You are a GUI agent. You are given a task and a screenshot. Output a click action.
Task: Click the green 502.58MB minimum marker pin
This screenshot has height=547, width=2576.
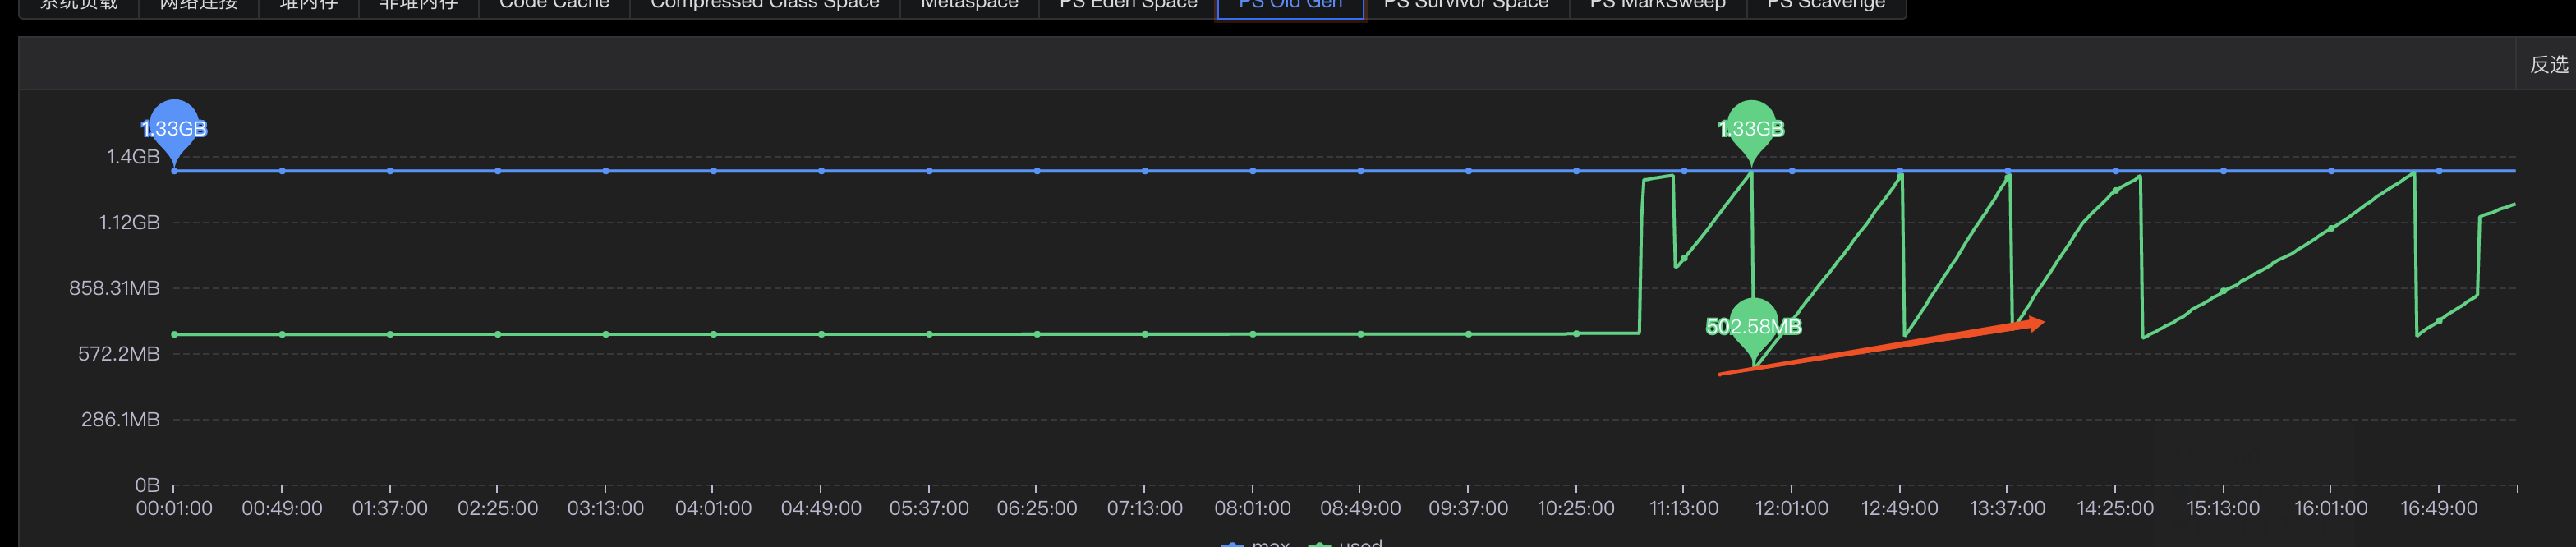(1753, 328)
